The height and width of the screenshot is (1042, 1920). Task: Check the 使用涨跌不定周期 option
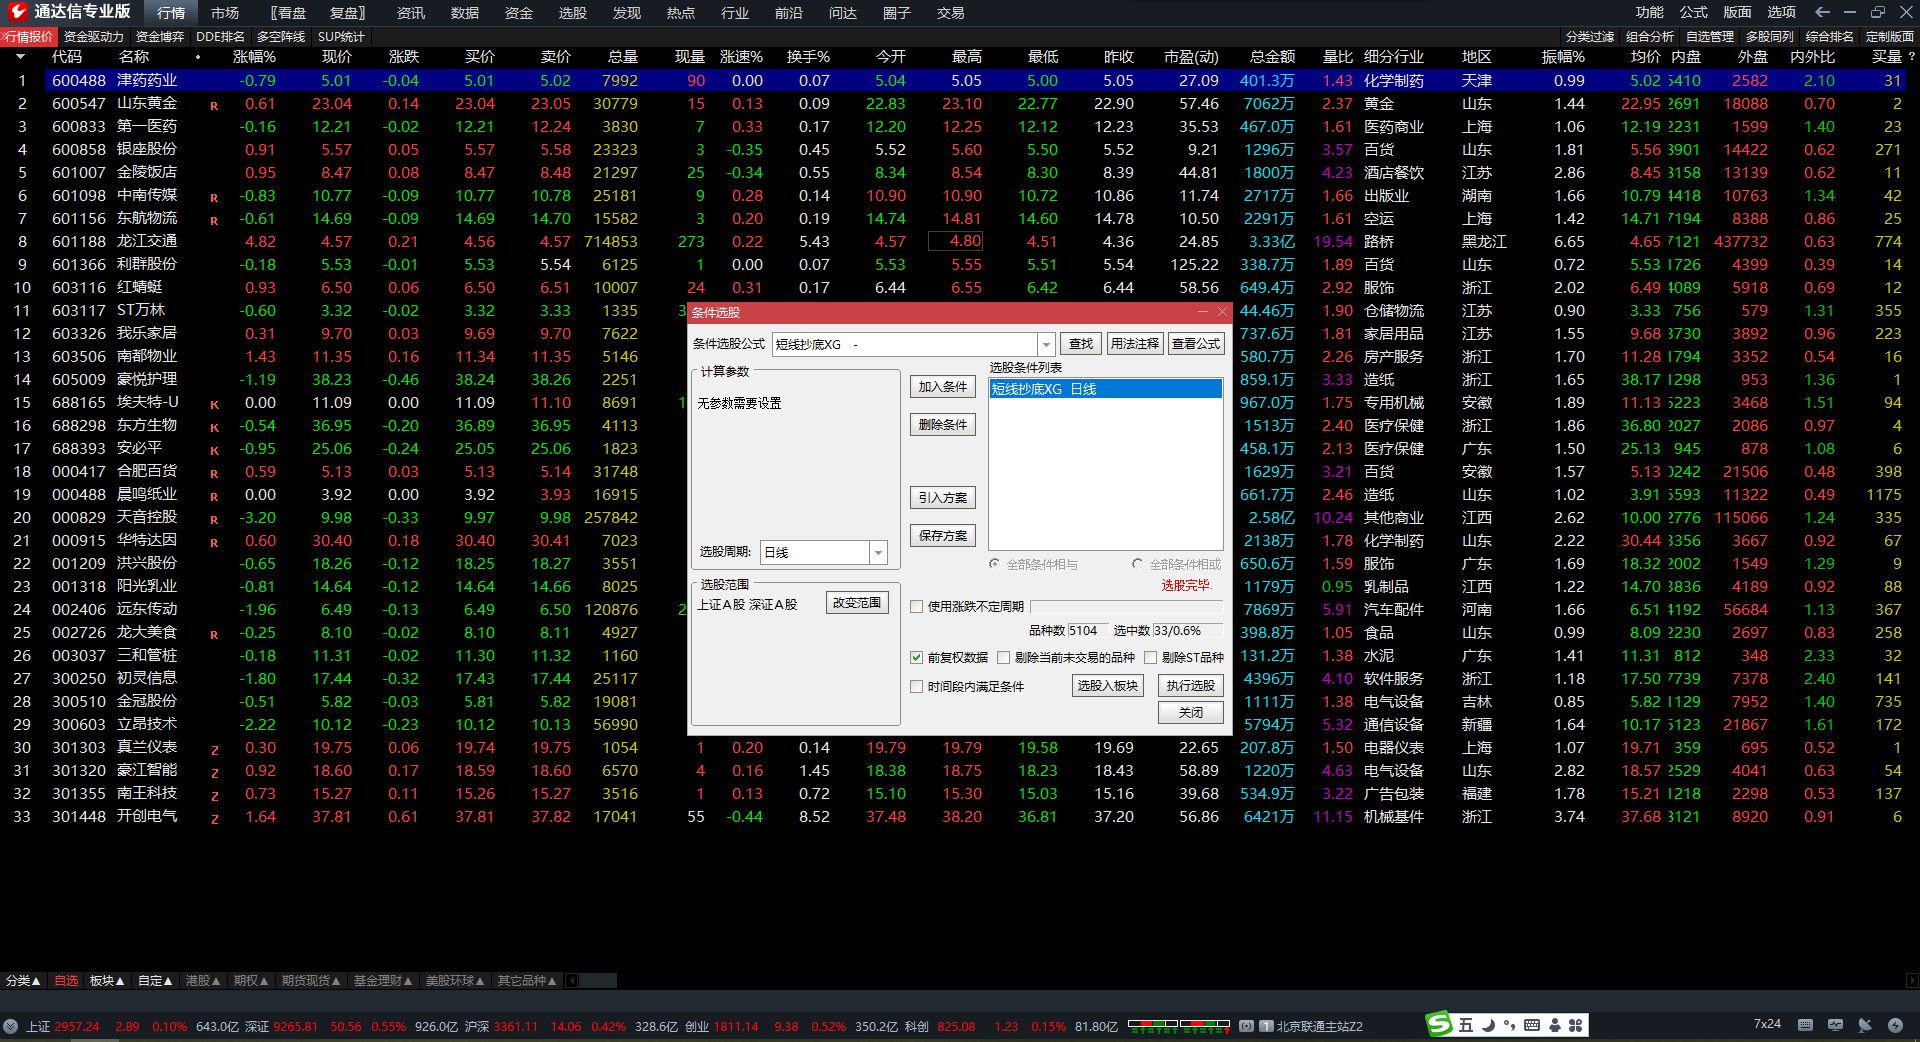[x=916, y=607]
